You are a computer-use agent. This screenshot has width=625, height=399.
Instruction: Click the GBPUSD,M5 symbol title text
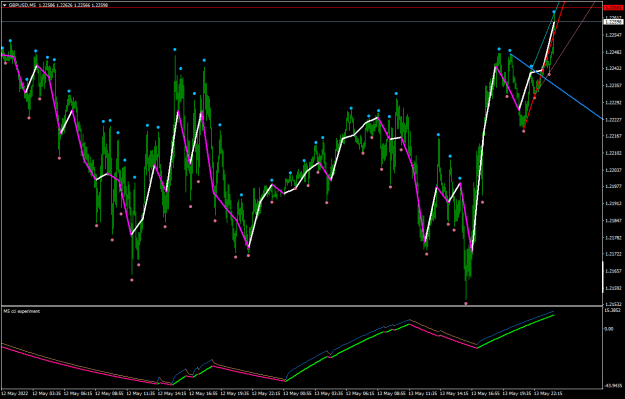(22, 5)
